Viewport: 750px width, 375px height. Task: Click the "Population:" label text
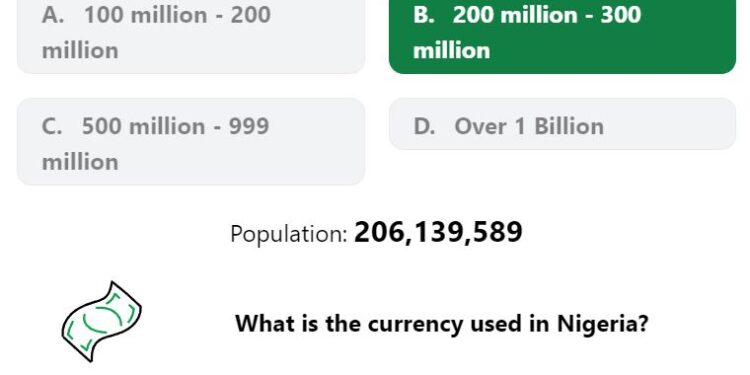289,234
